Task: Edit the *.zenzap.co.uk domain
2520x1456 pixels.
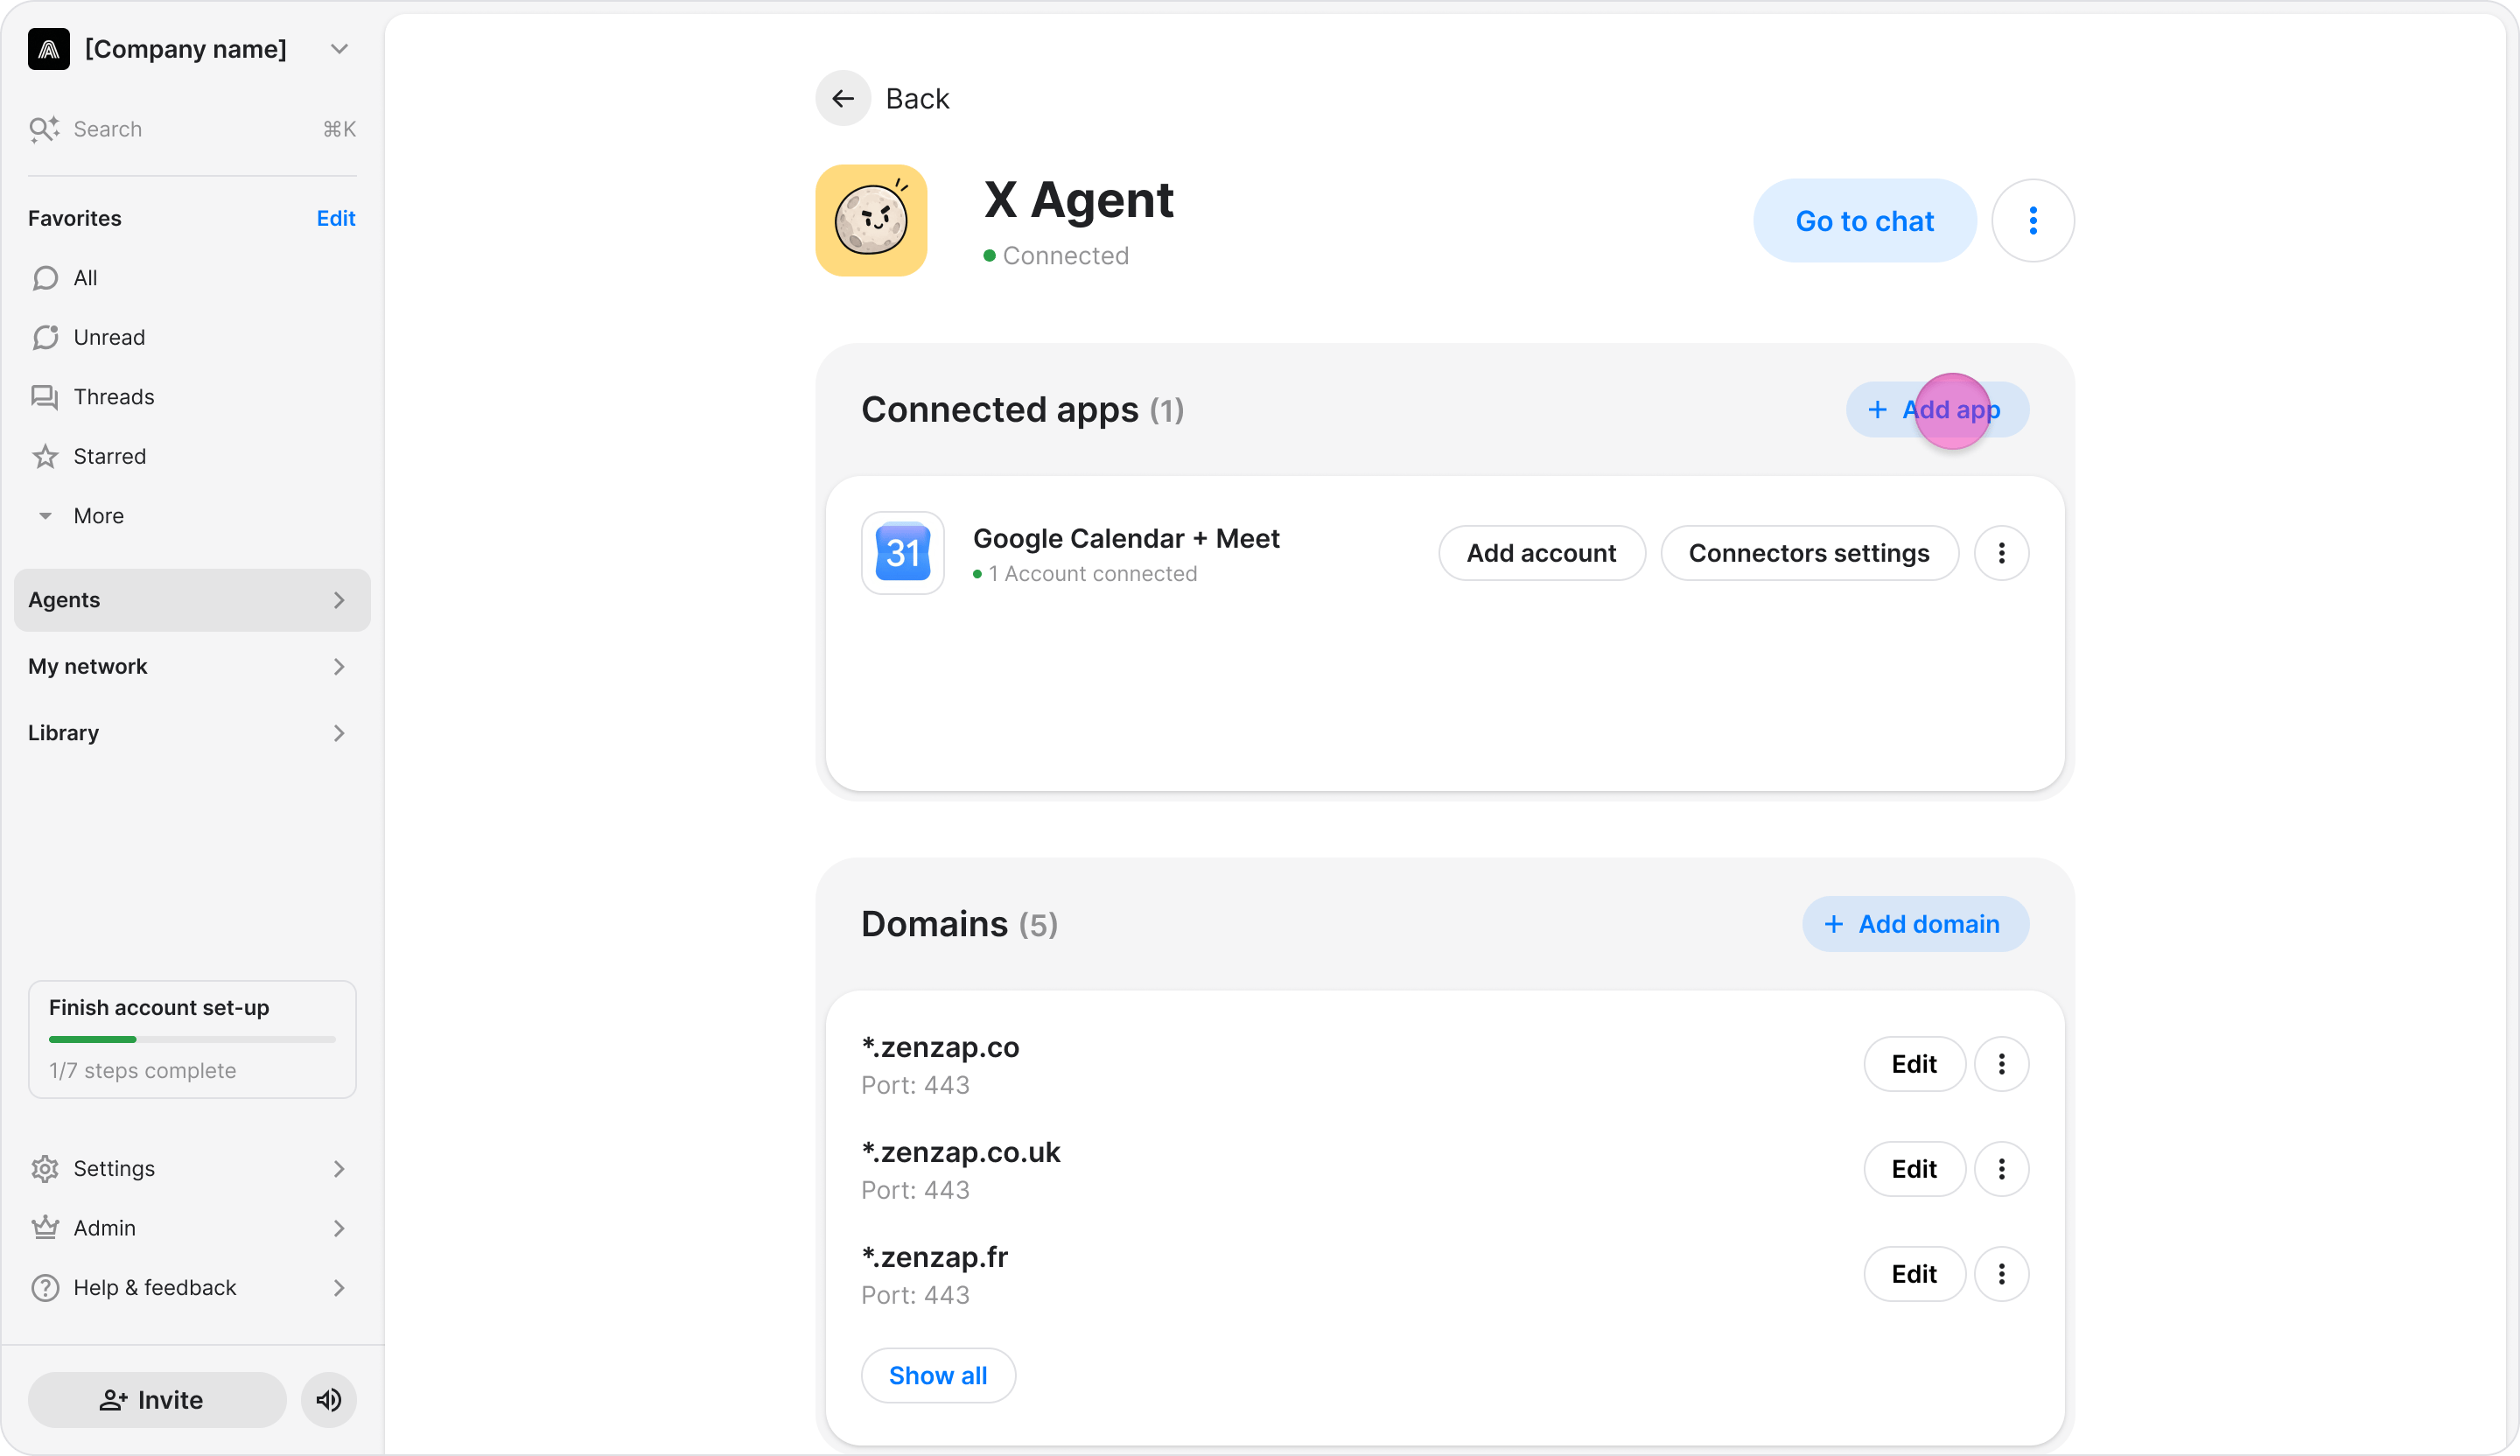Action: pyautogui.click(x=1914, y=1169)
